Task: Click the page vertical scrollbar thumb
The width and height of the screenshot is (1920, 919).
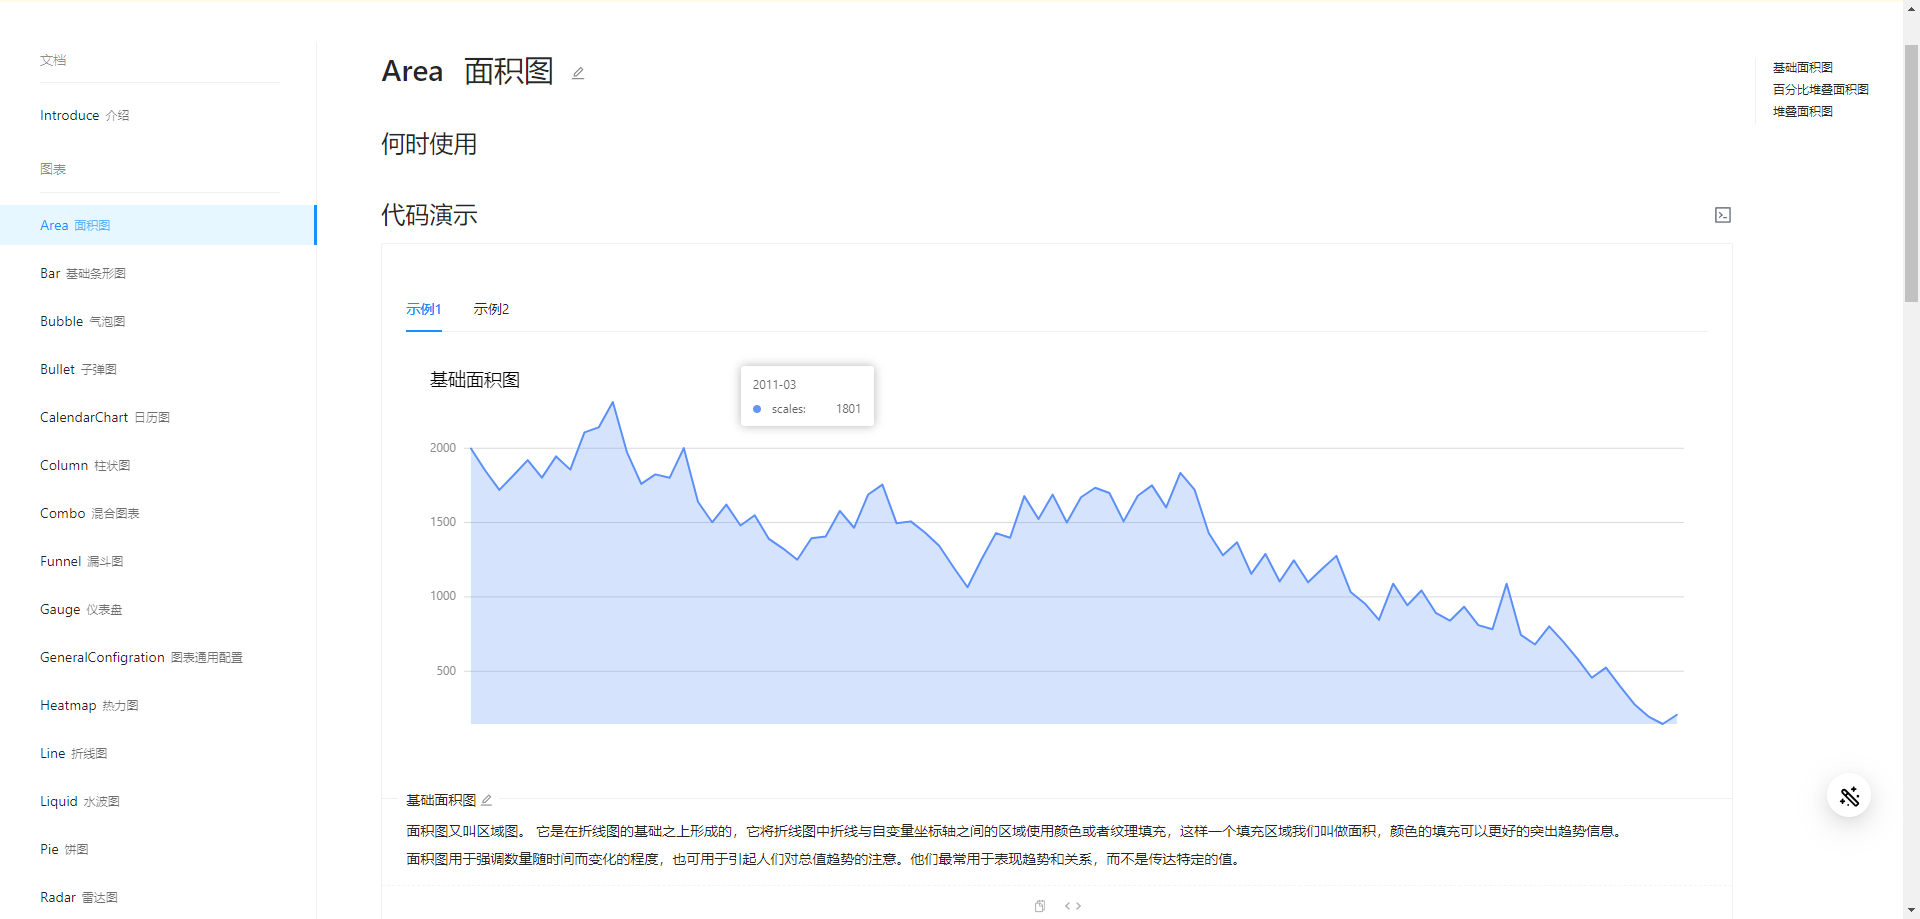Action: pos(1911,172)
